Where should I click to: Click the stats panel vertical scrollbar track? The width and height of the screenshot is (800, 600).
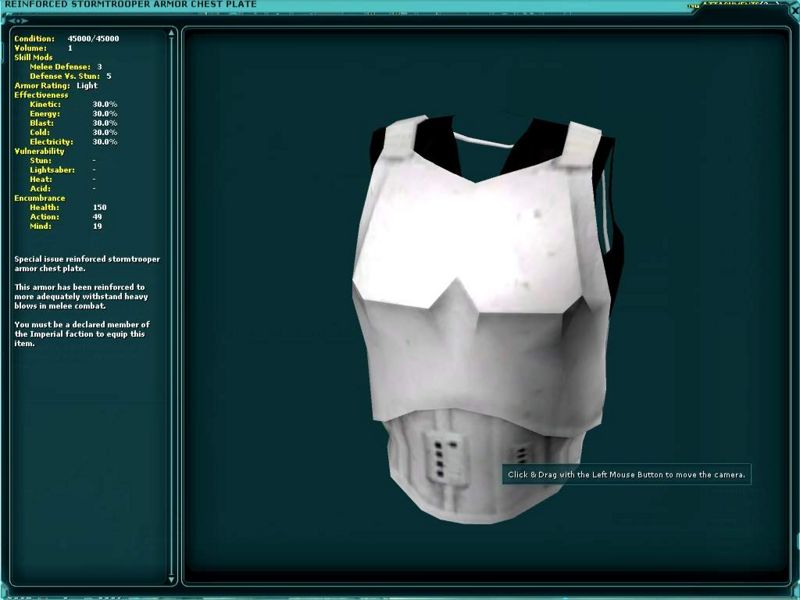(171, 300)
